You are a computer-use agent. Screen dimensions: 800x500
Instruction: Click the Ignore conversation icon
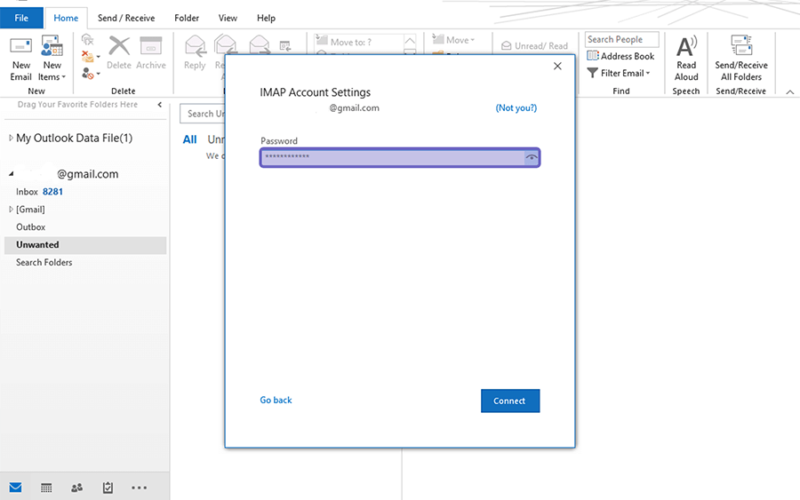(88, 39)
